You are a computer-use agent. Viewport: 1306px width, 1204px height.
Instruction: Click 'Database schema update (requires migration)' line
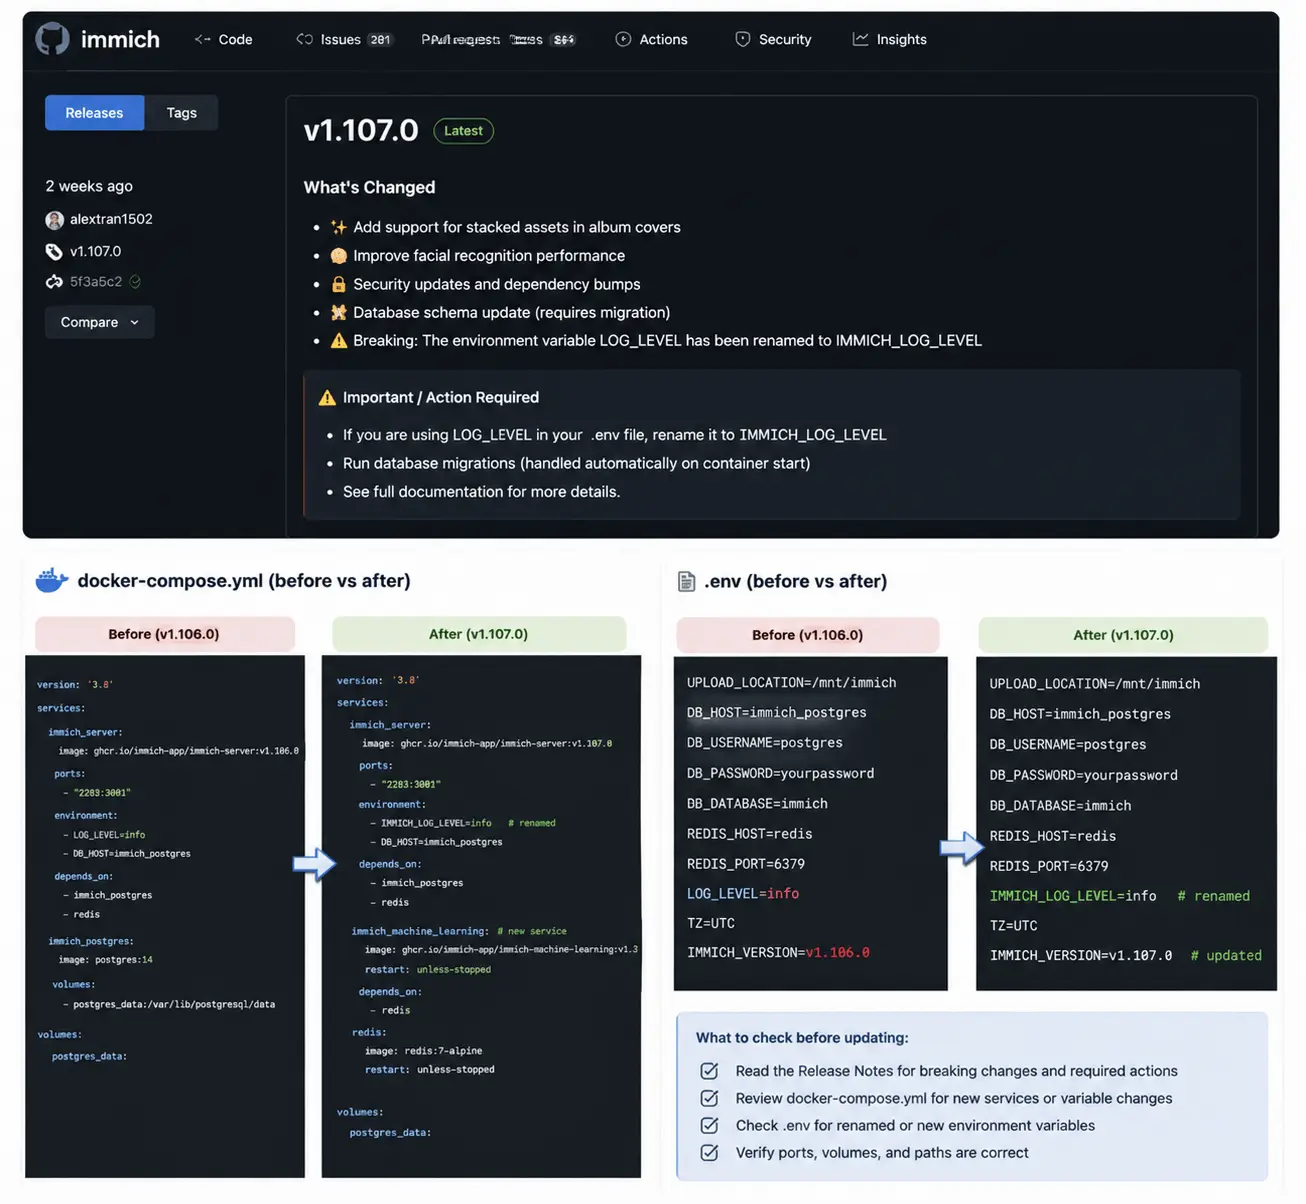click(512, 312)
